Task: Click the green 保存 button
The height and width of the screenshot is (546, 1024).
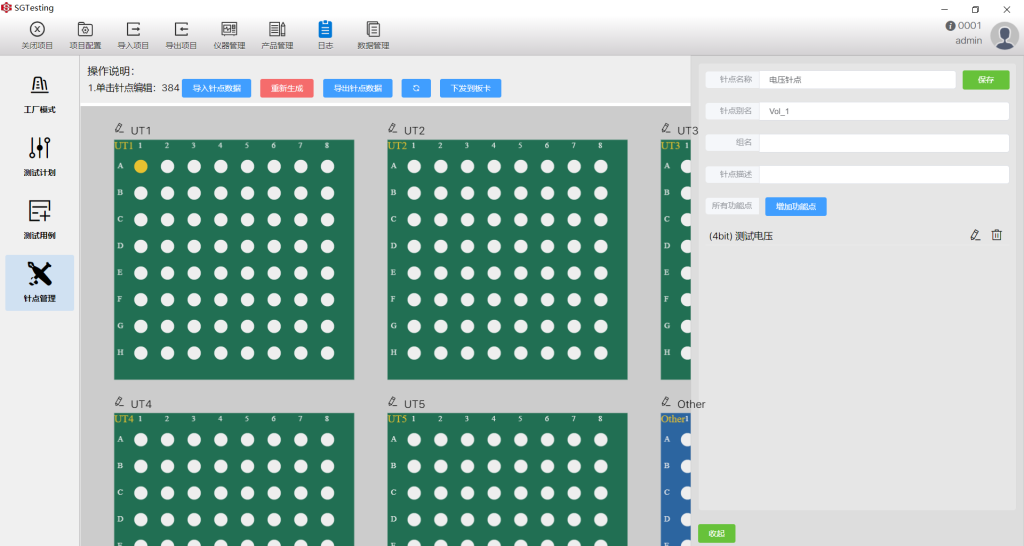Action: tap(986, 80)
